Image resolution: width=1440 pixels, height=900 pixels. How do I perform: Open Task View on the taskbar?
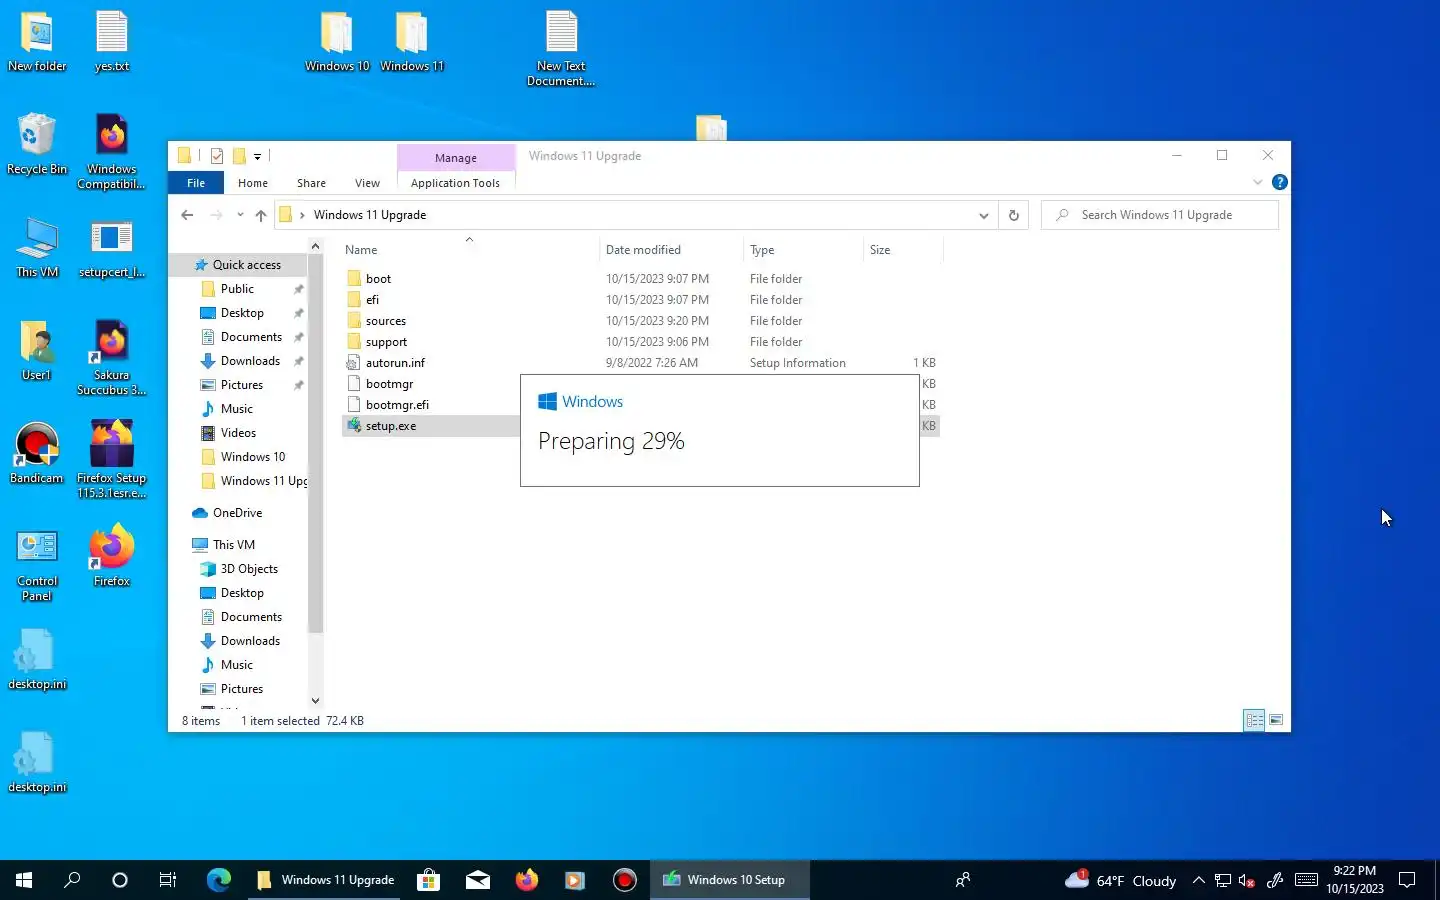(x=168, y=880)
